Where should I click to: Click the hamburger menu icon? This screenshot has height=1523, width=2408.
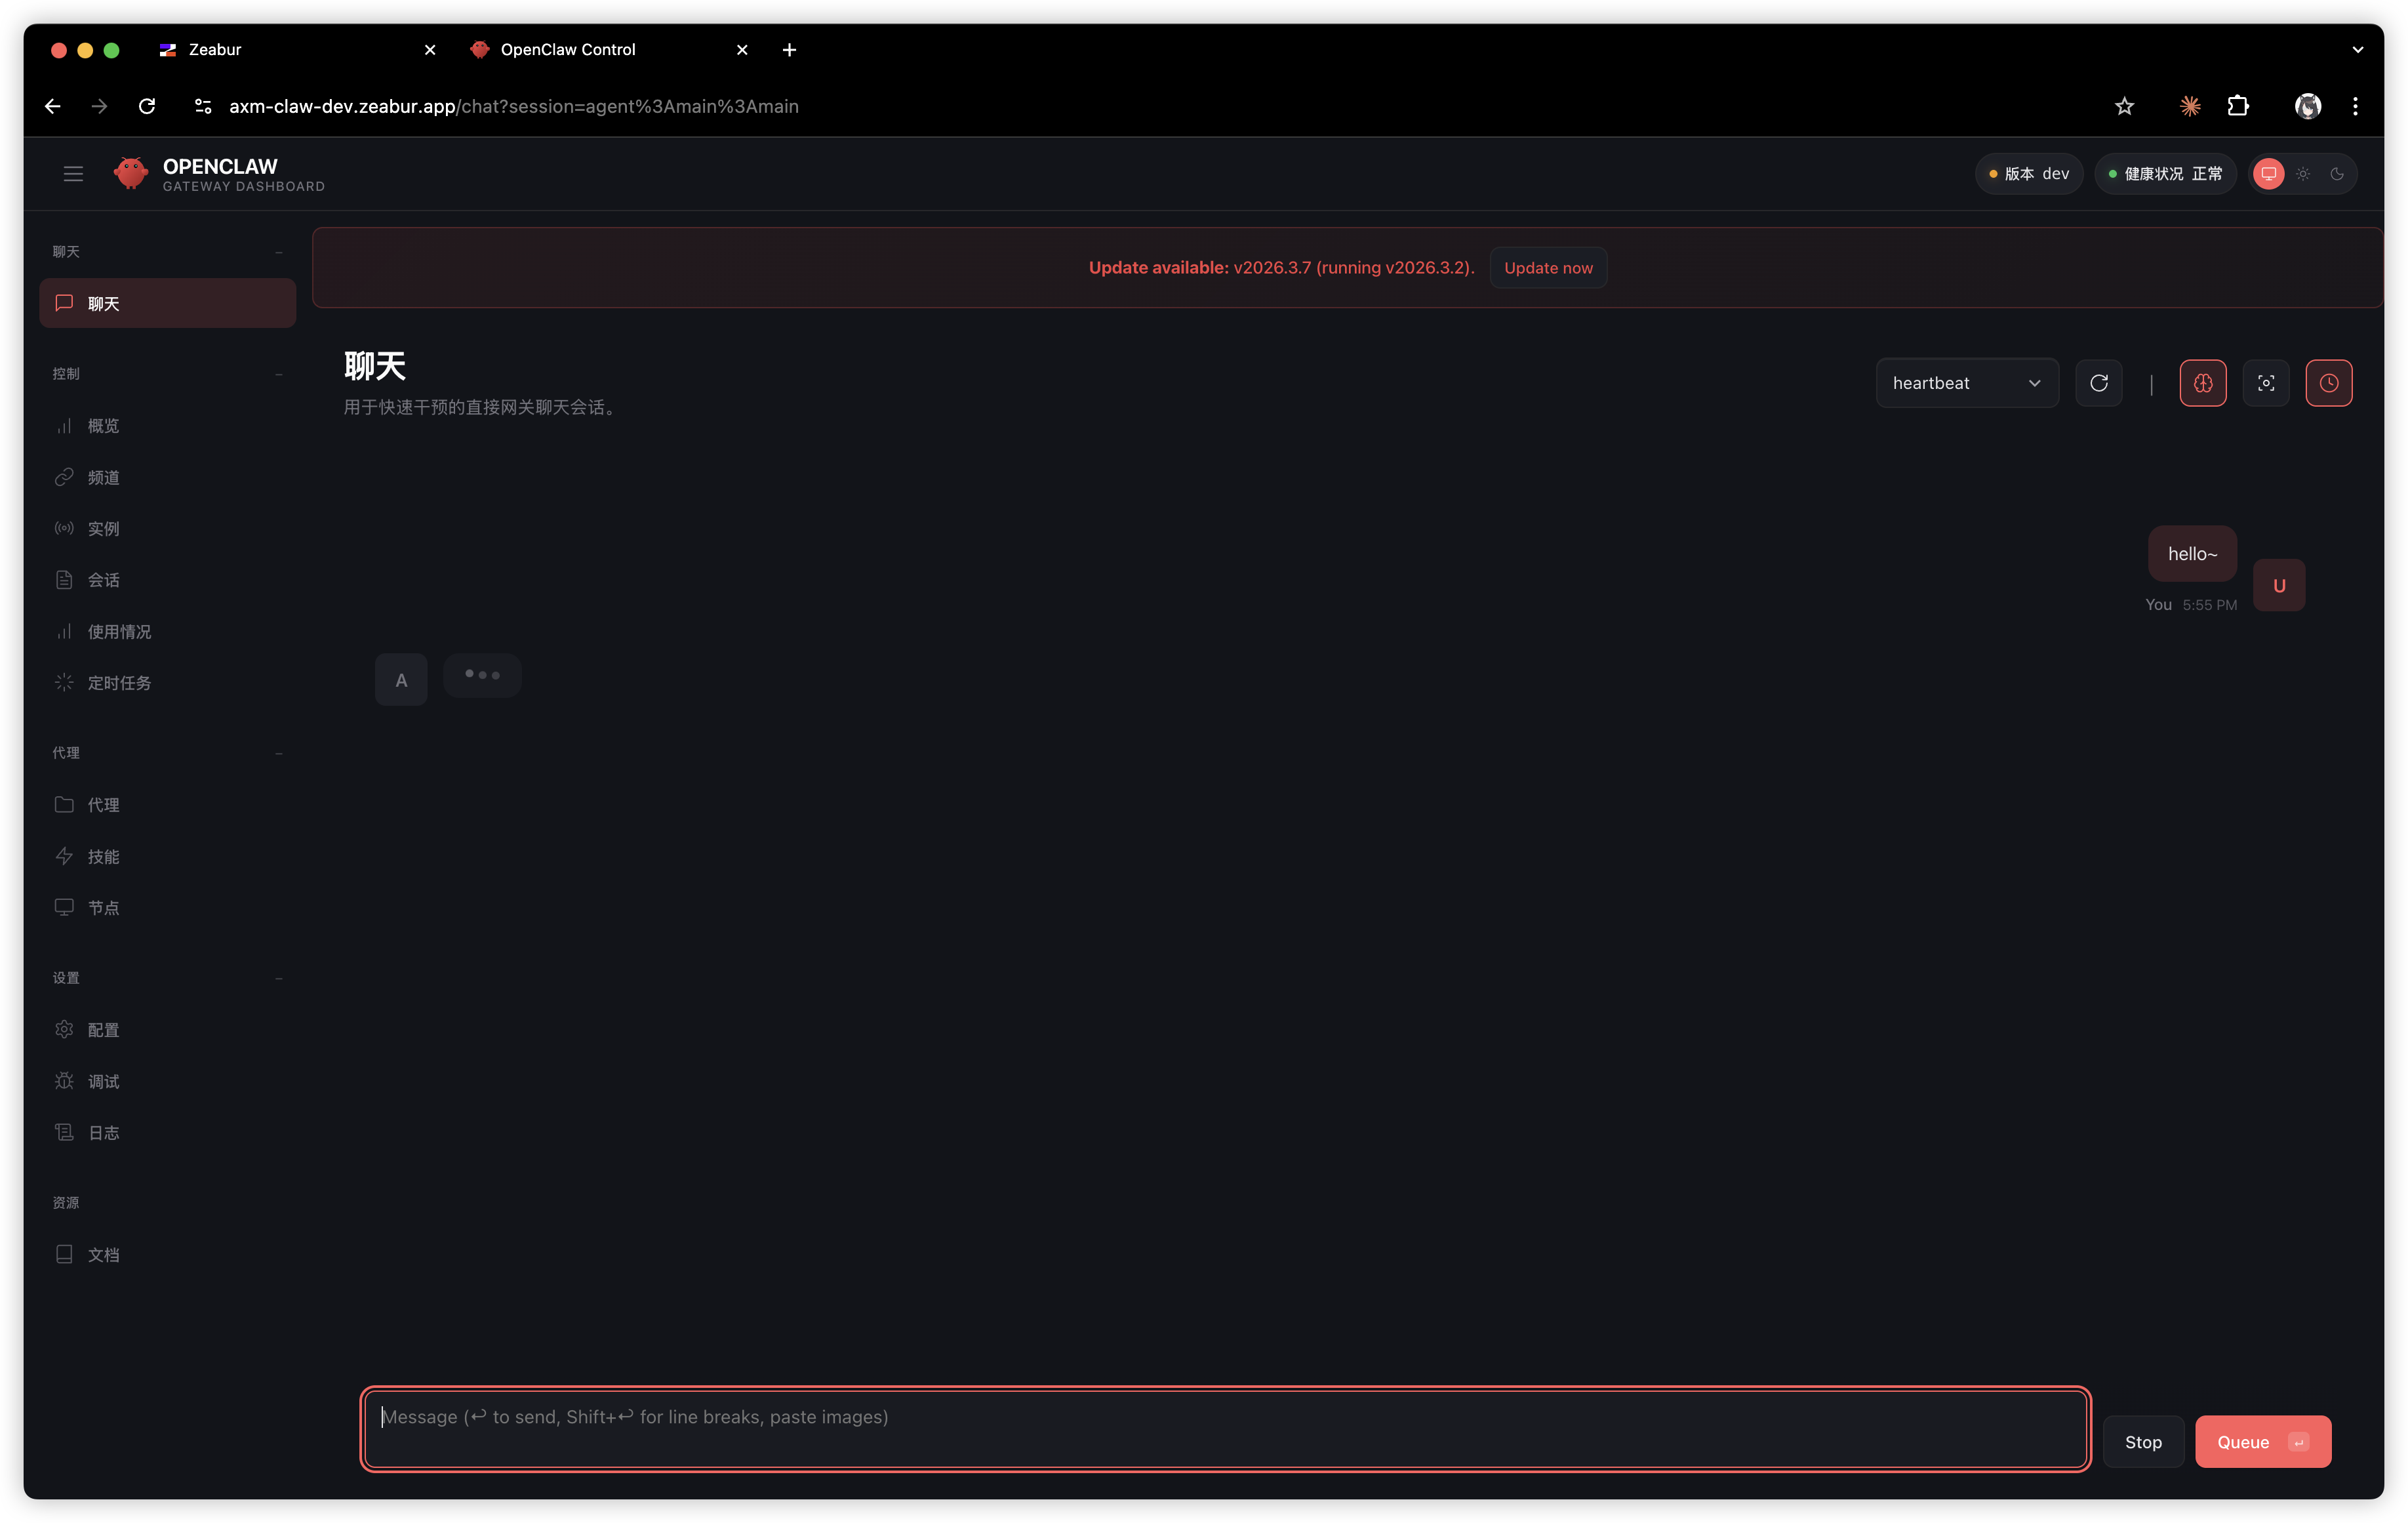point(73,174)
